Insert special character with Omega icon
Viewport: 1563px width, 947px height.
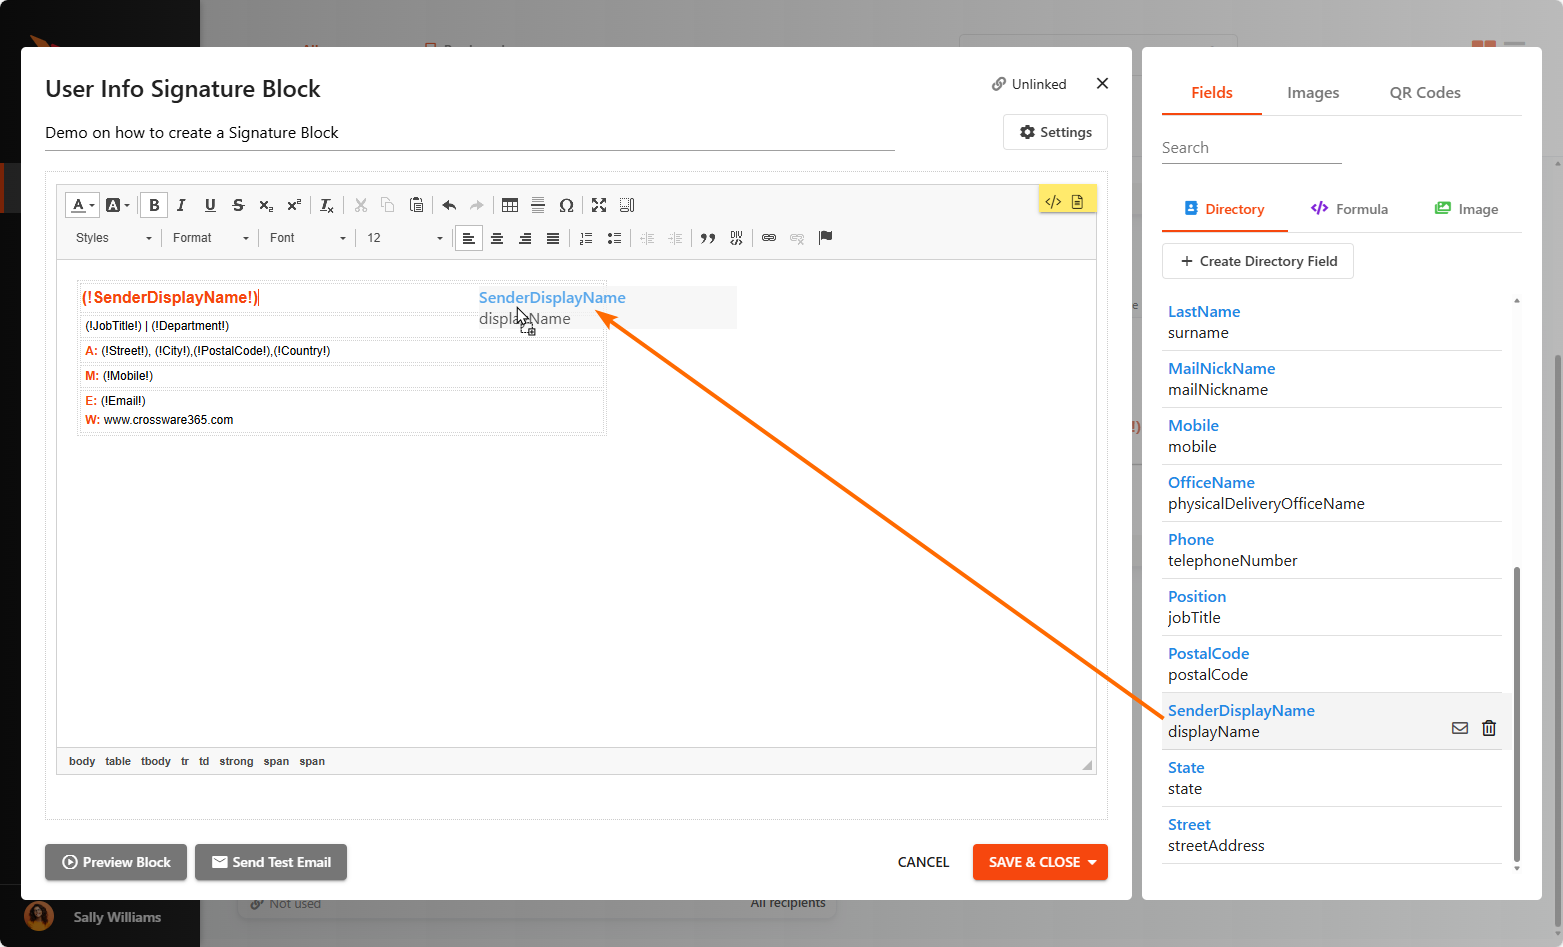tap(566, 205)
